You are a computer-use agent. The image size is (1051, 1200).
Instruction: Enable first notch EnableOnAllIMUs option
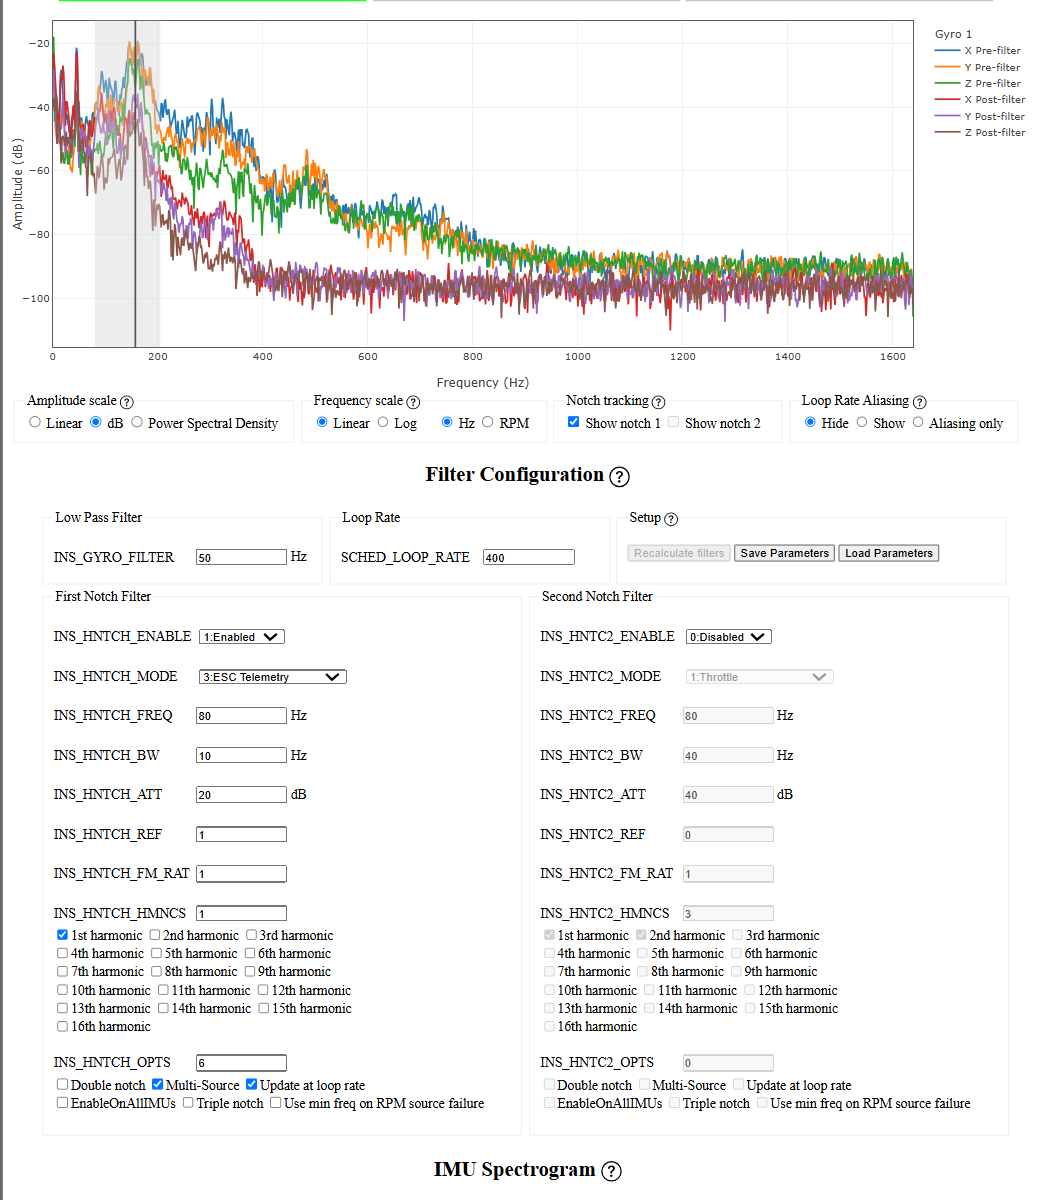tap(63, 1103)
